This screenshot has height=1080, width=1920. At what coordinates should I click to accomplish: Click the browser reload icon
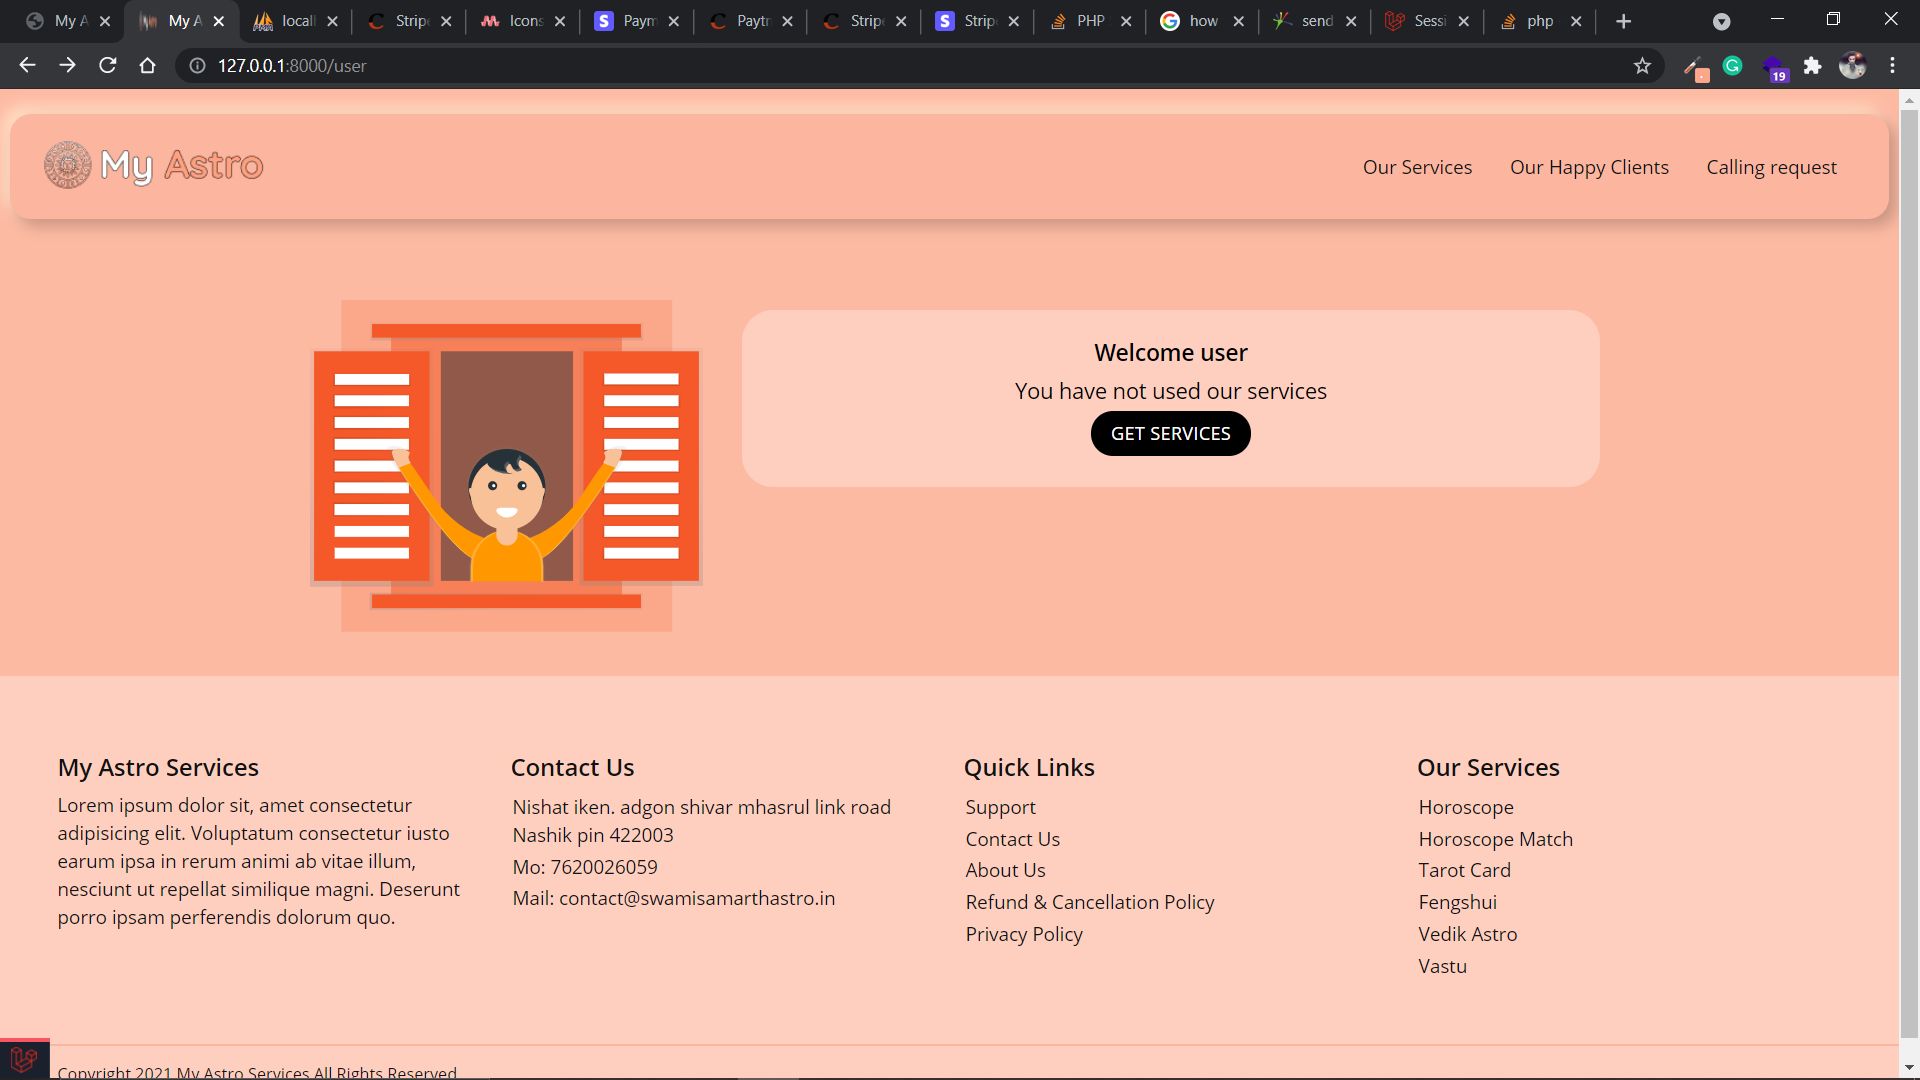click(x=107, y=66)
